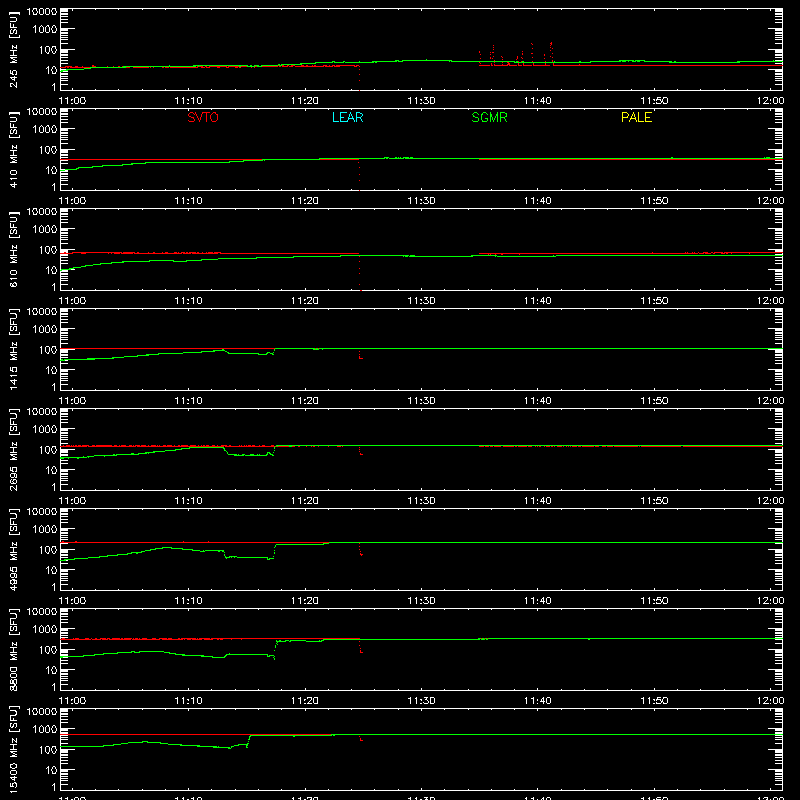The height and width of the screenshot is (800, 800).
Task: Click 11:50 tick under the 410 MHz plot
Action: [654, 201]
